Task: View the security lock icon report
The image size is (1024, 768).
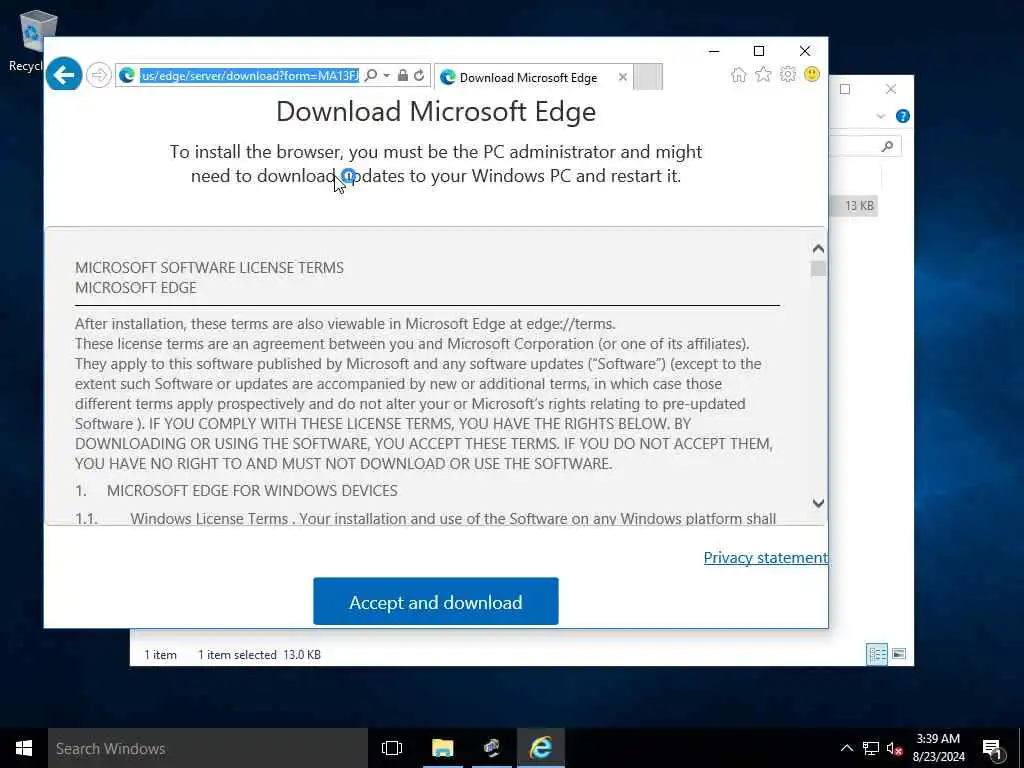Action: coord(403,76)
